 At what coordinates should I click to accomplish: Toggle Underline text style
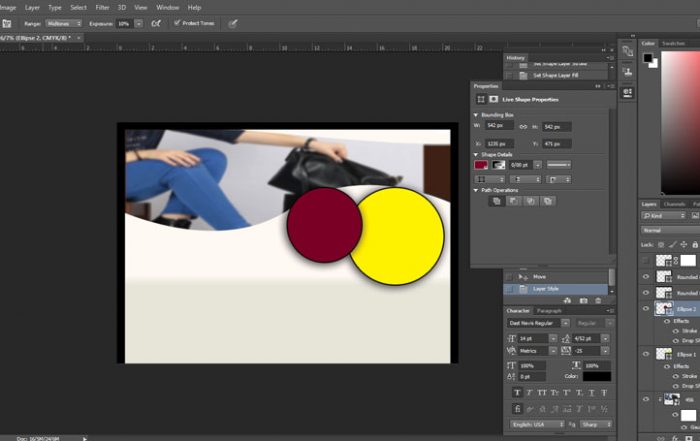click(592, 393)
